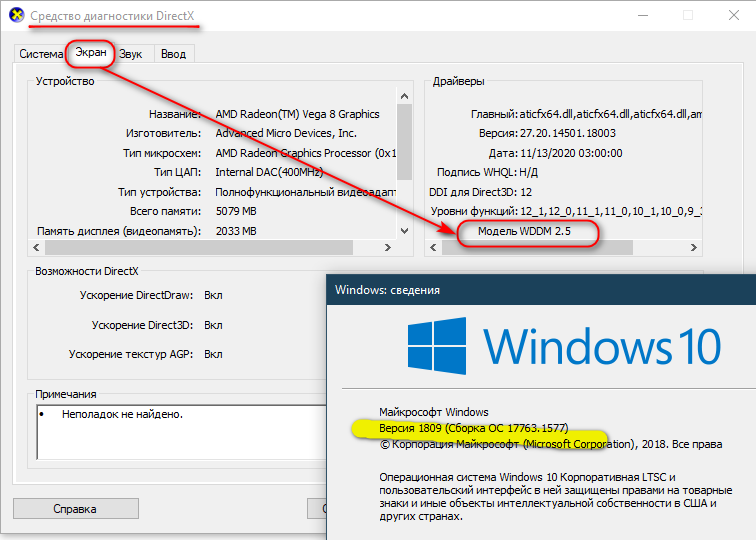Click the DirectX diagnostic title bar icon
The height and width of the screenshot is (540, 756).
[x=16, y=15]
